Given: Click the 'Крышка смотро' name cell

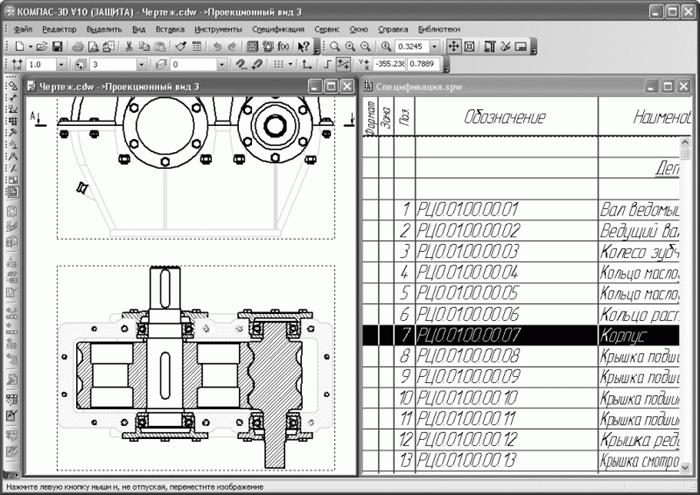Looking at the screenshot, I should point(639,460).
